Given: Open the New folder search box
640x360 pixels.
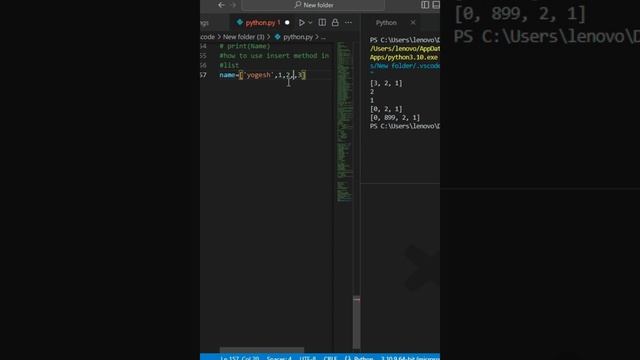Looking at the screenshot, I should click(313, 5).
